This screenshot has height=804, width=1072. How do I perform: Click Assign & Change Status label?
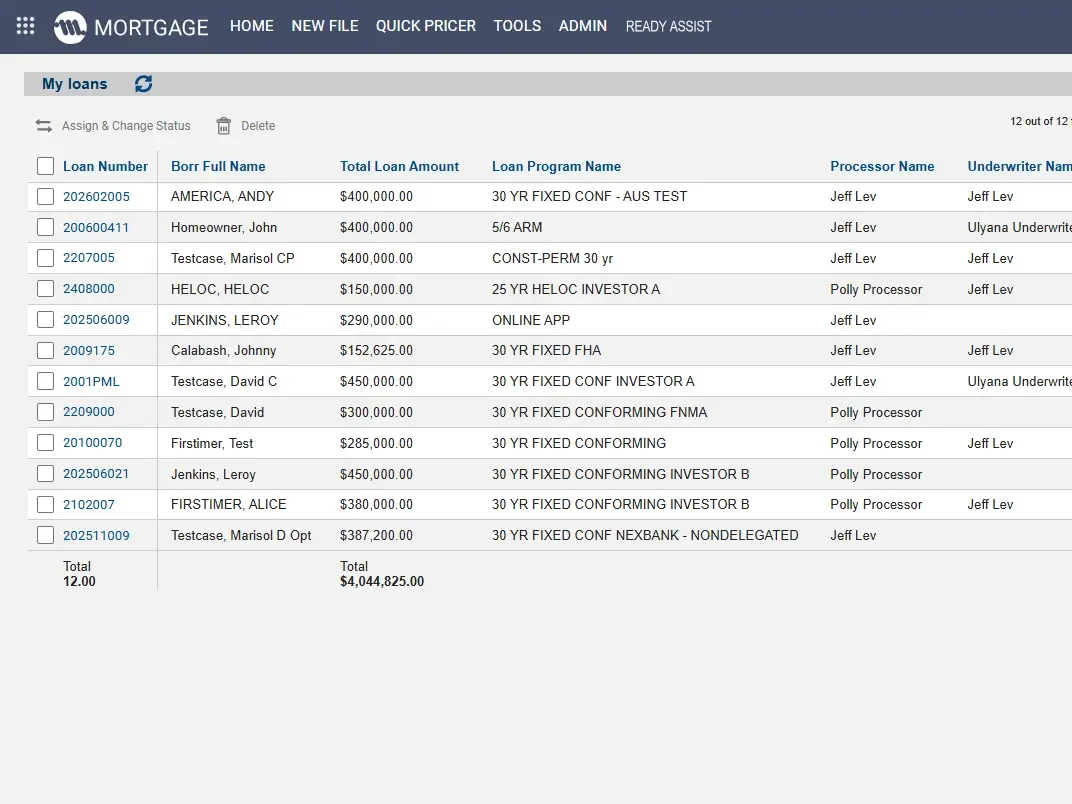tap(126, 126)
